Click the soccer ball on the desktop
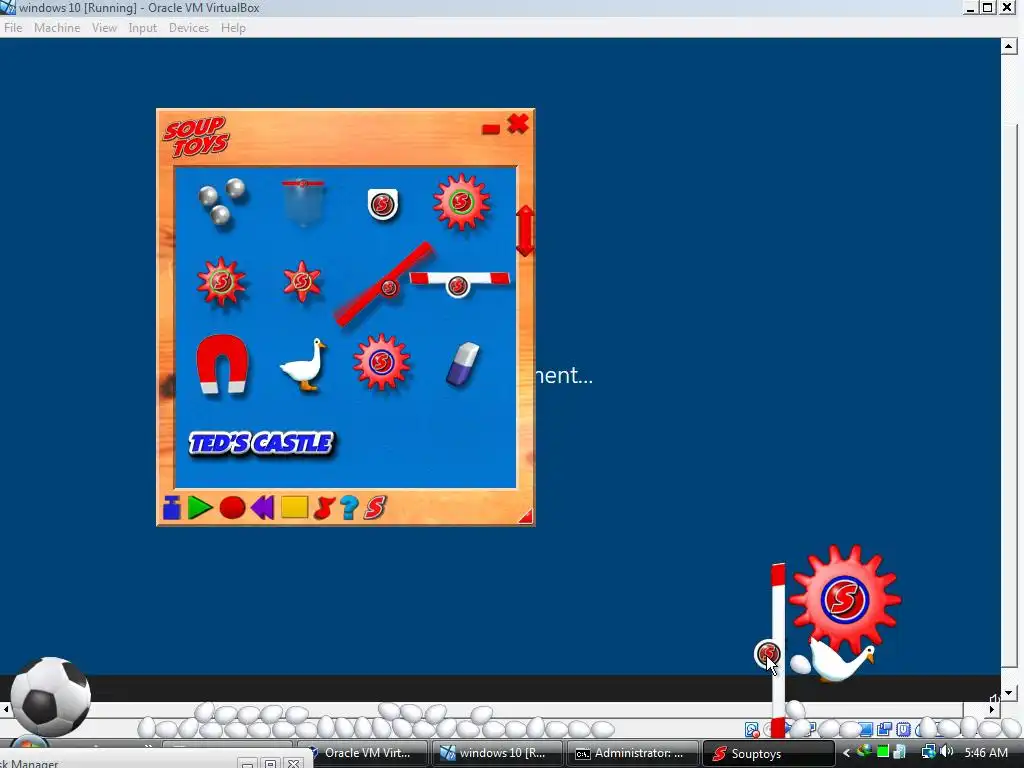This screenshot has width=1024, height=768. [x=51, y=696]
